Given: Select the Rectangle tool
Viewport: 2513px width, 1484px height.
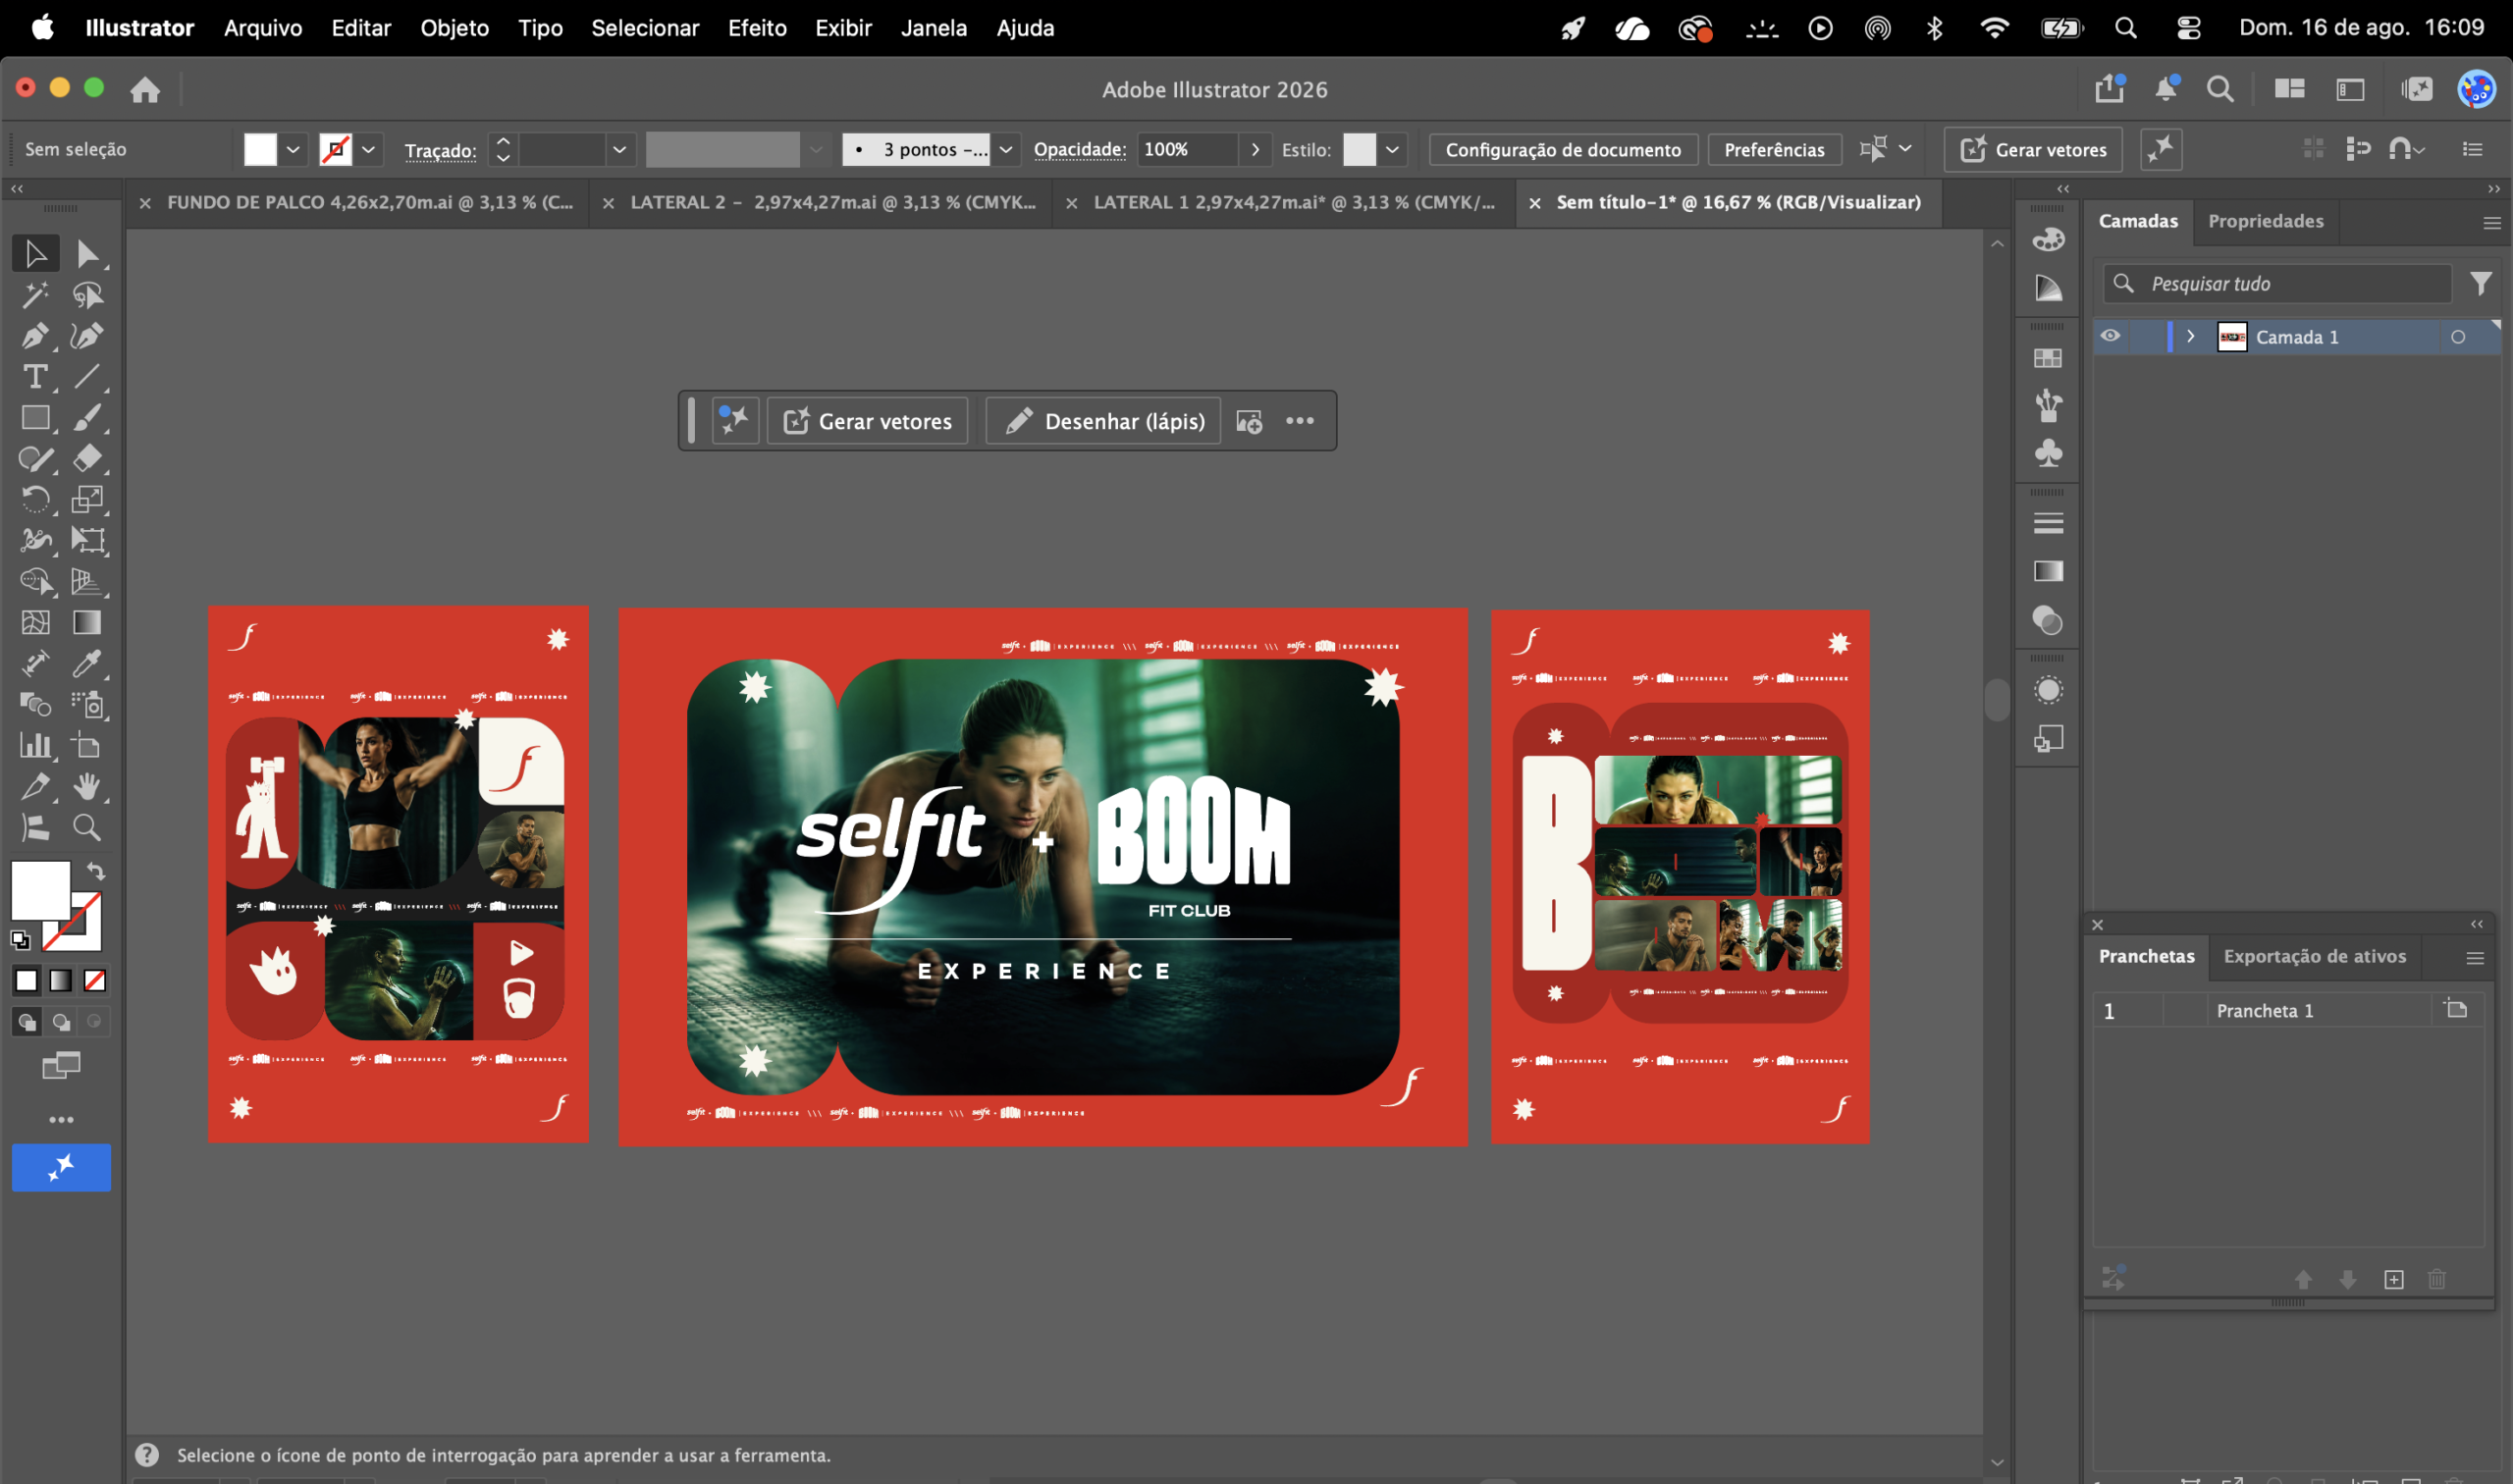Looking at the screenshot, I should [x=36, y=418].
